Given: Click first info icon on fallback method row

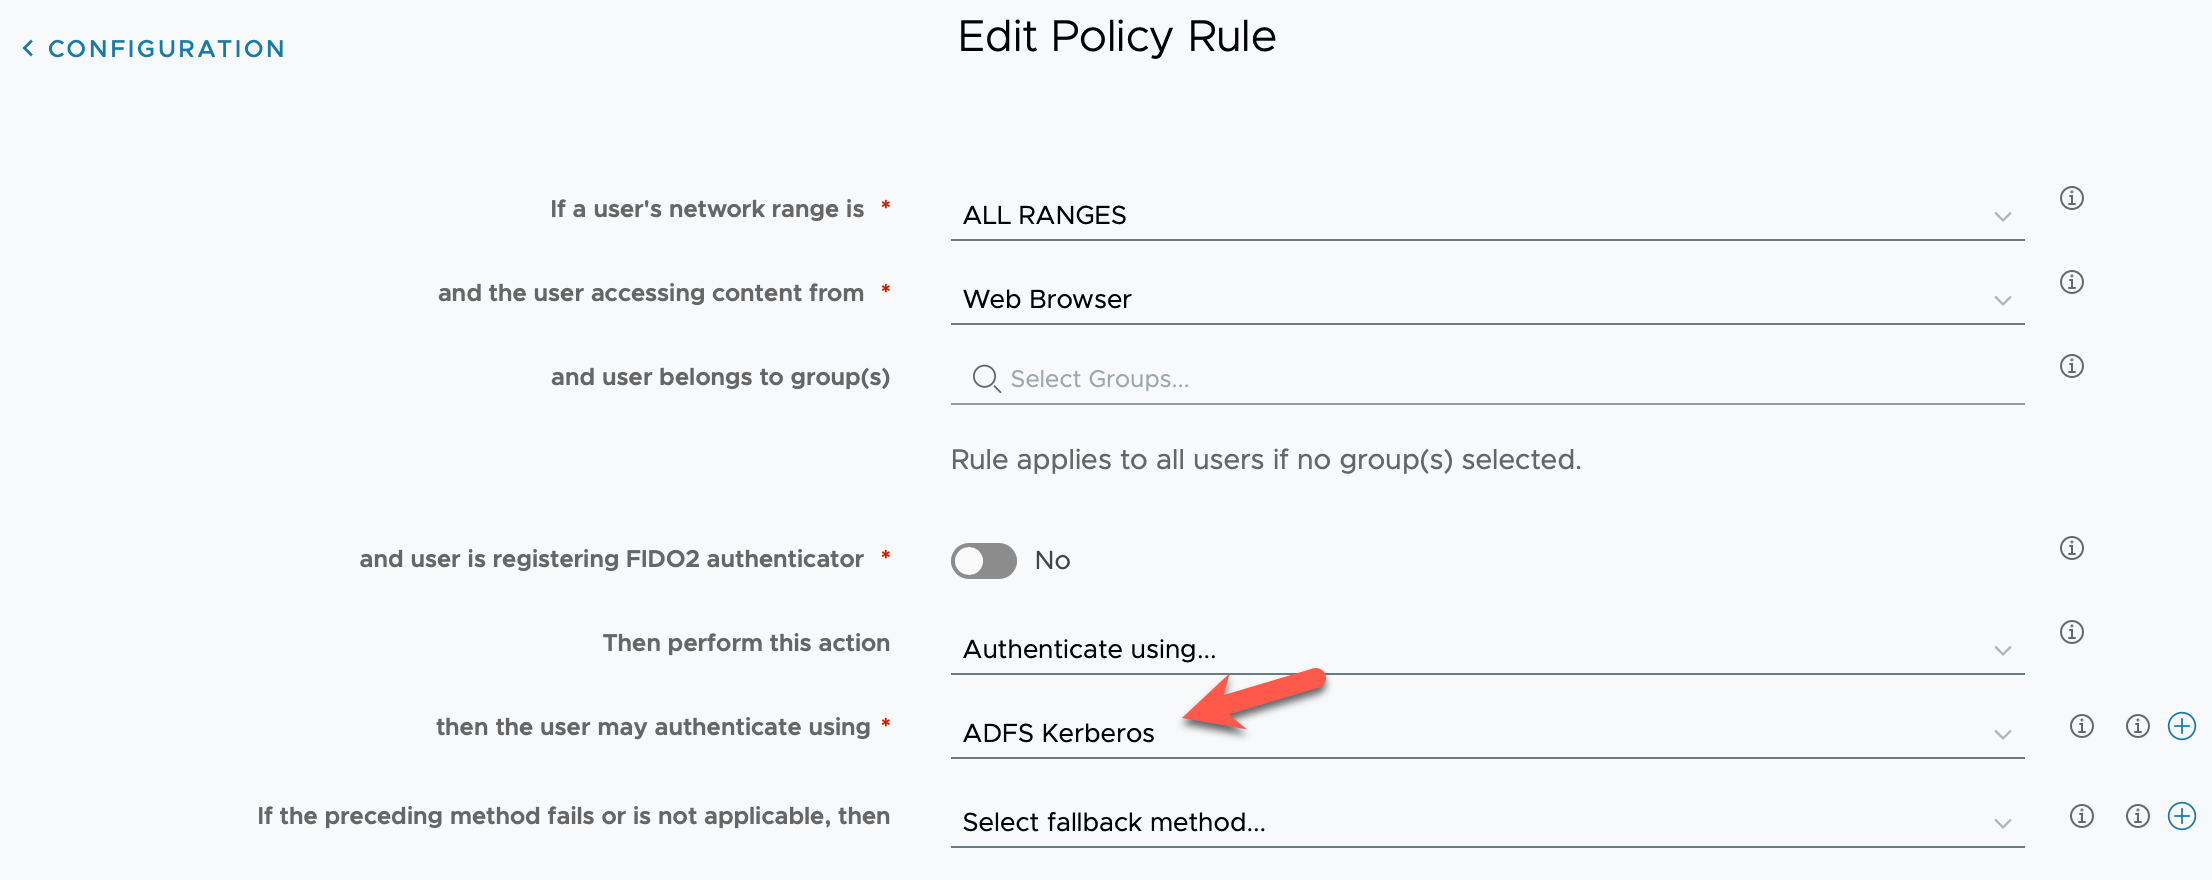Looking at the screenshot, I should [x=2081, y=816].
